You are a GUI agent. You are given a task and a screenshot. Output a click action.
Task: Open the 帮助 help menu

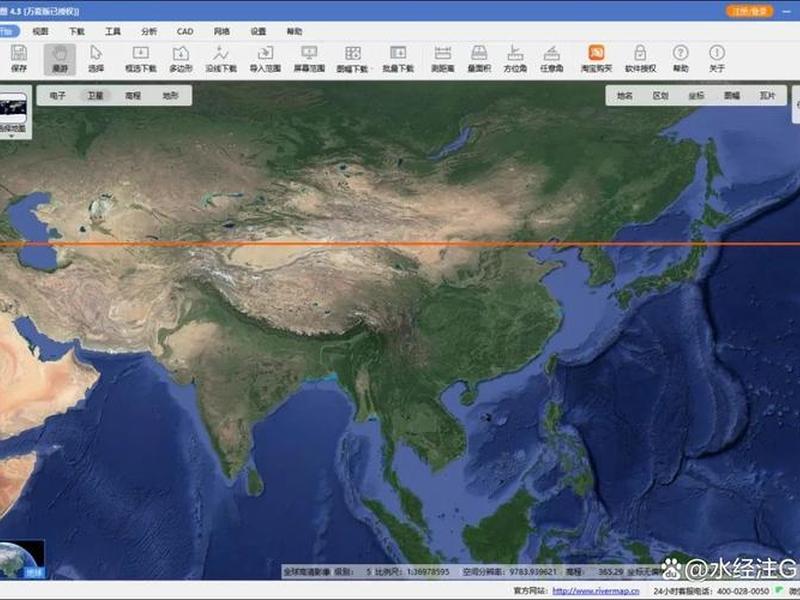tap(294, 32)
